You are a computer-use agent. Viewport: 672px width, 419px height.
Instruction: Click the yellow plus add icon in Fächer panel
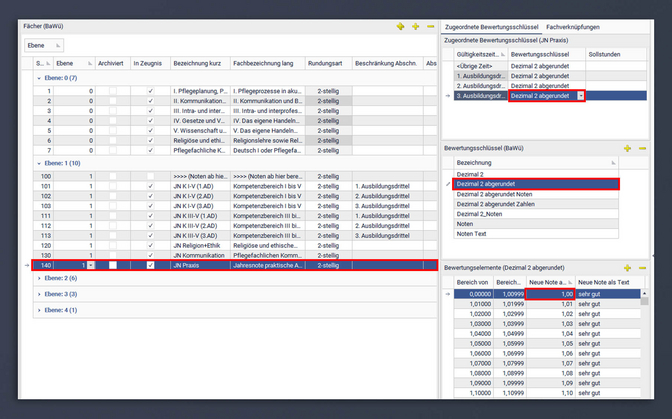pos(416,25)
